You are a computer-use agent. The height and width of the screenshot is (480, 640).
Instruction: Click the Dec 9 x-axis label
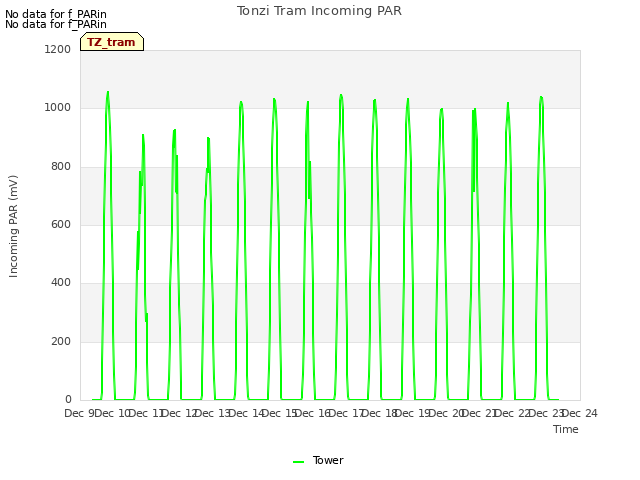point(79,413)
